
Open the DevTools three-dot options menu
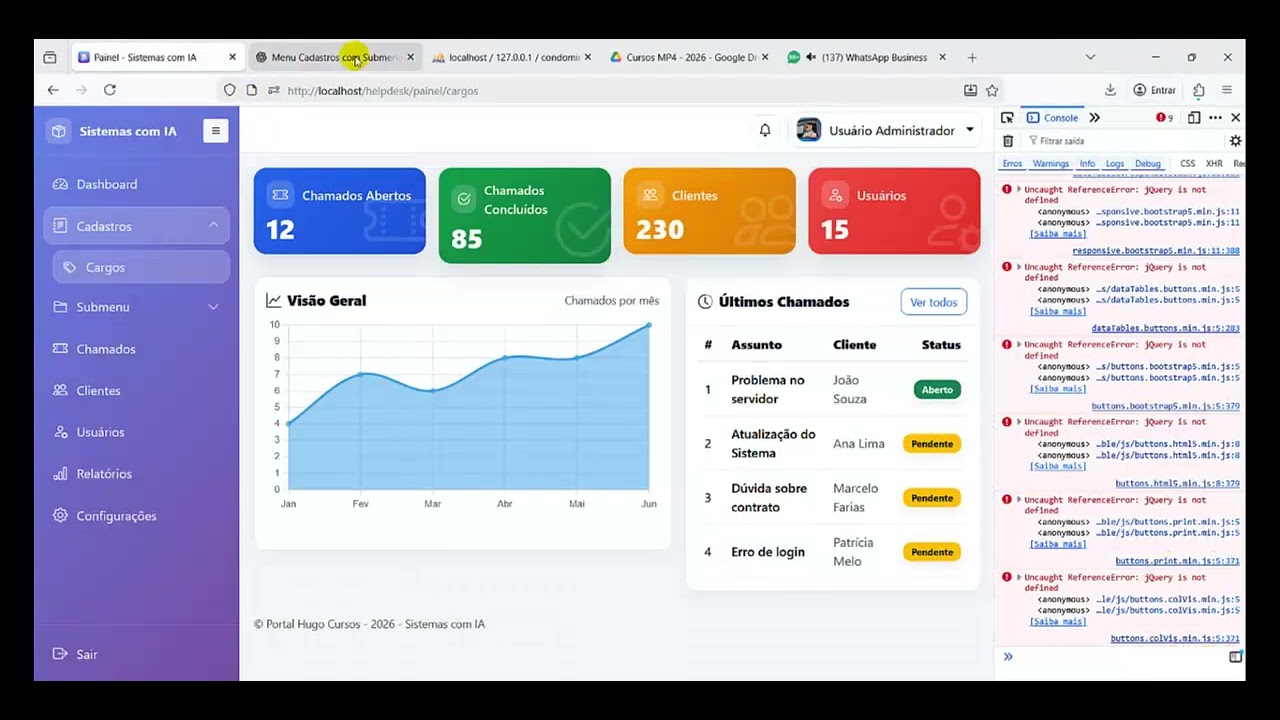point(1215,118)
